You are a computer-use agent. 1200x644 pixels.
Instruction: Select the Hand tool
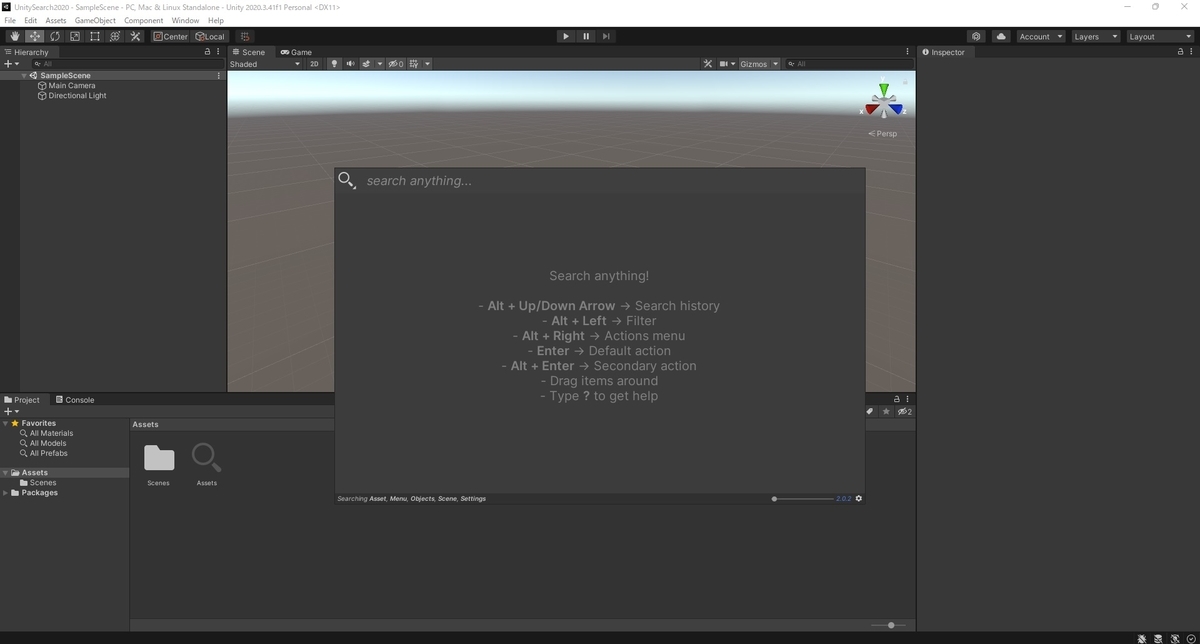pyautogui.click(x=14, y=36)
